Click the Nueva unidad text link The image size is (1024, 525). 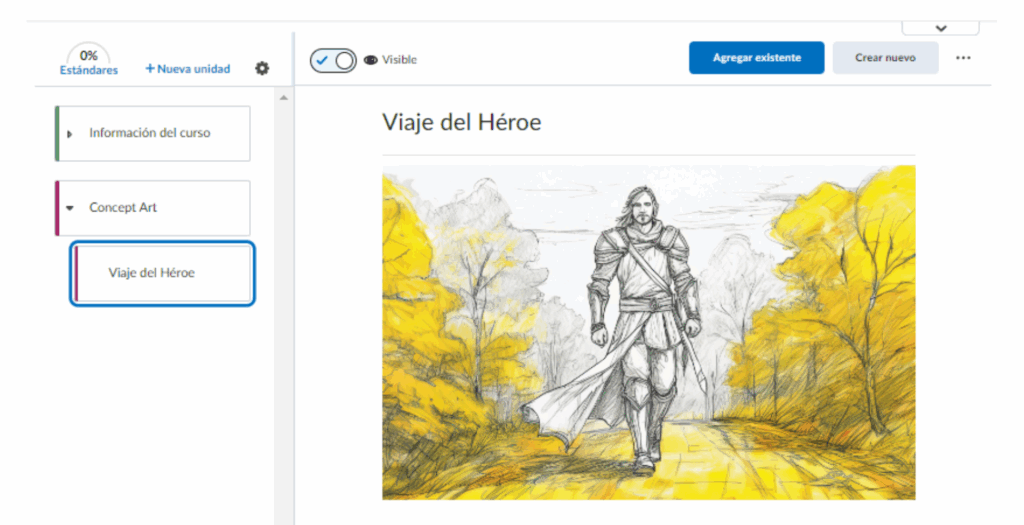pyautogui.click(x=193, y=69)
